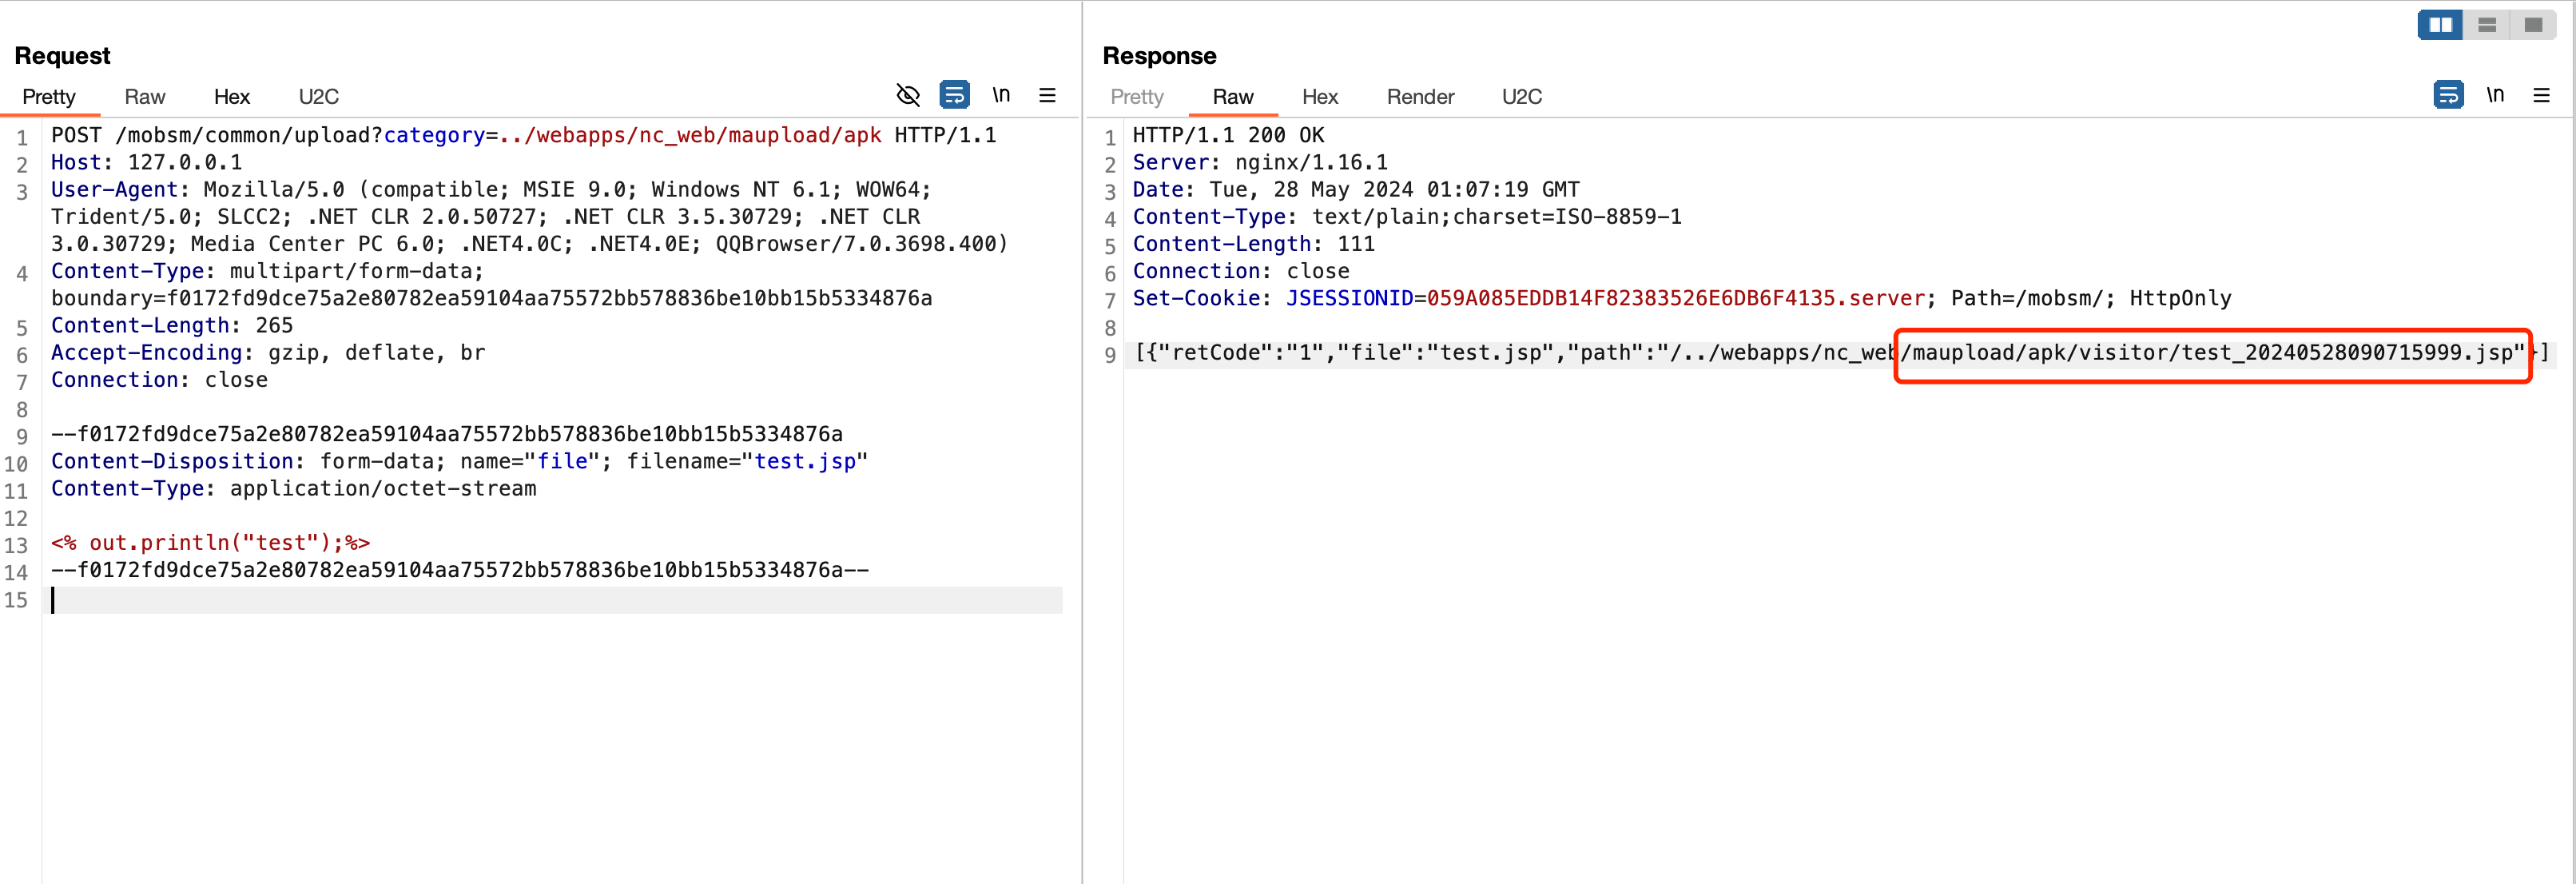Open Request U2C tab
Viewport: 2576px width, 884px height.
coord(319,97)
